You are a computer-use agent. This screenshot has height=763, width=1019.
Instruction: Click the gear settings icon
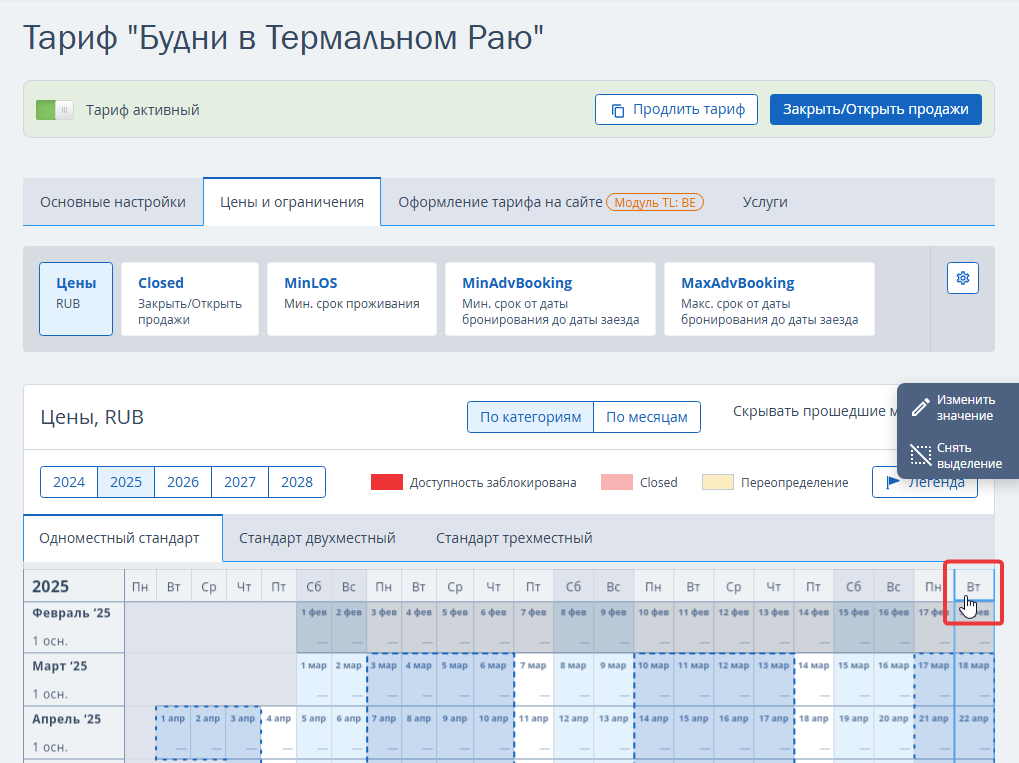(962, 278)
